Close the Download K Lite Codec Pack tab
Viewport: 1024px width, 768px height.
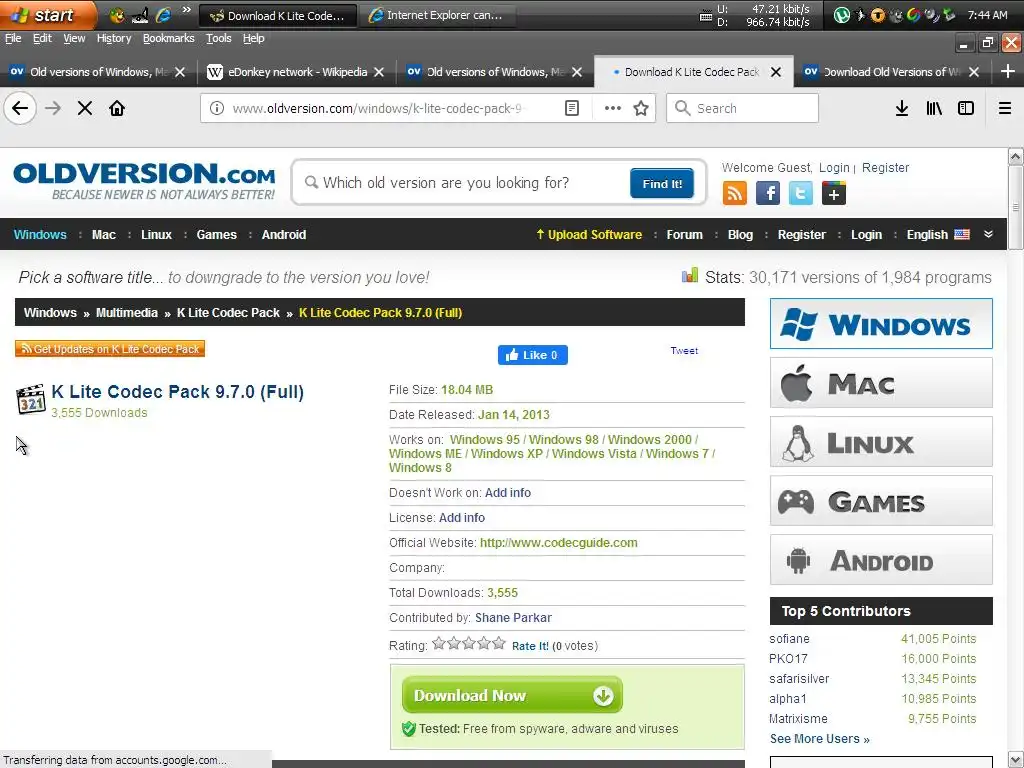[x=776, y=72]
